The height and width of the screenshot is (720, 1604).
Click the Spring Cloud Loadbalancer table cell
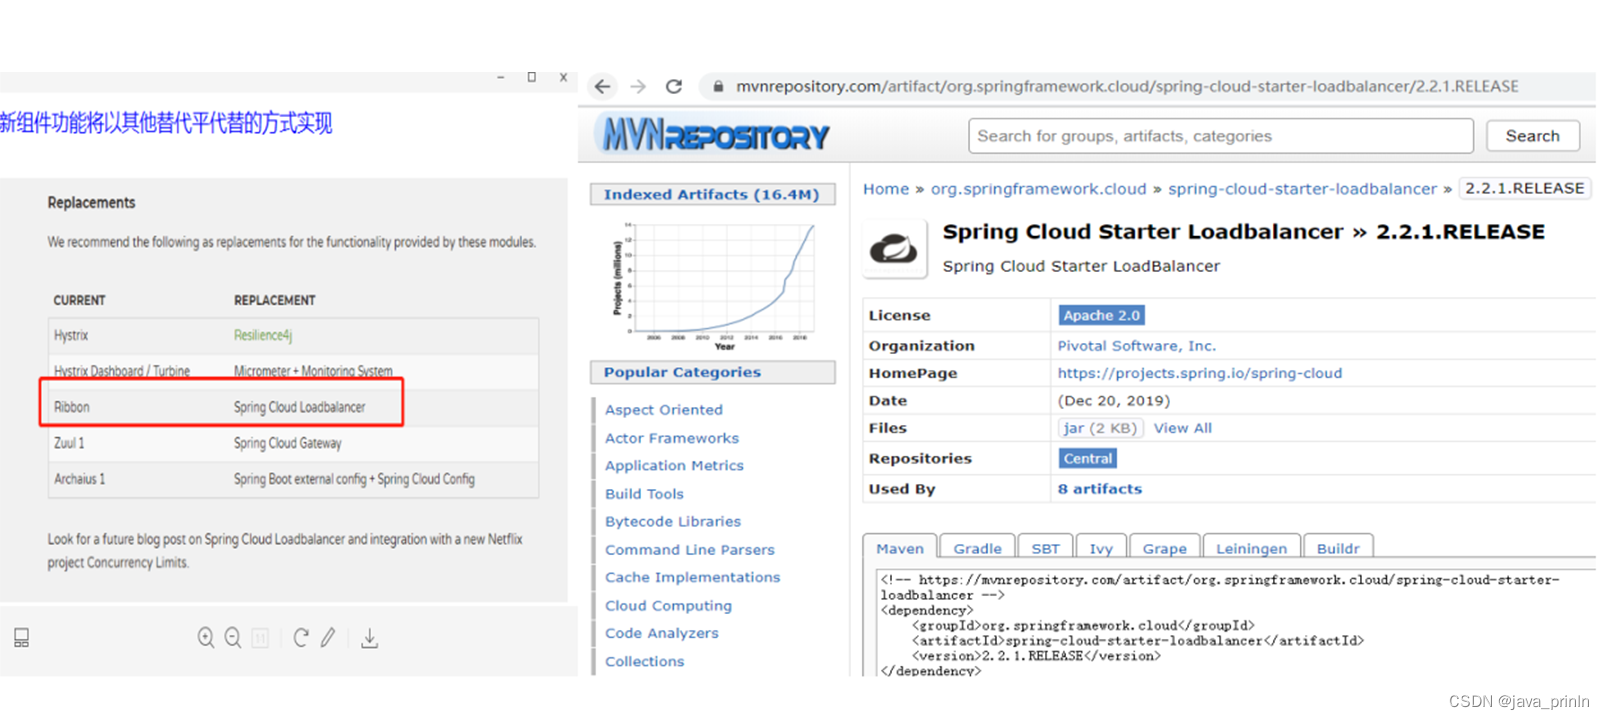point(299,407)
